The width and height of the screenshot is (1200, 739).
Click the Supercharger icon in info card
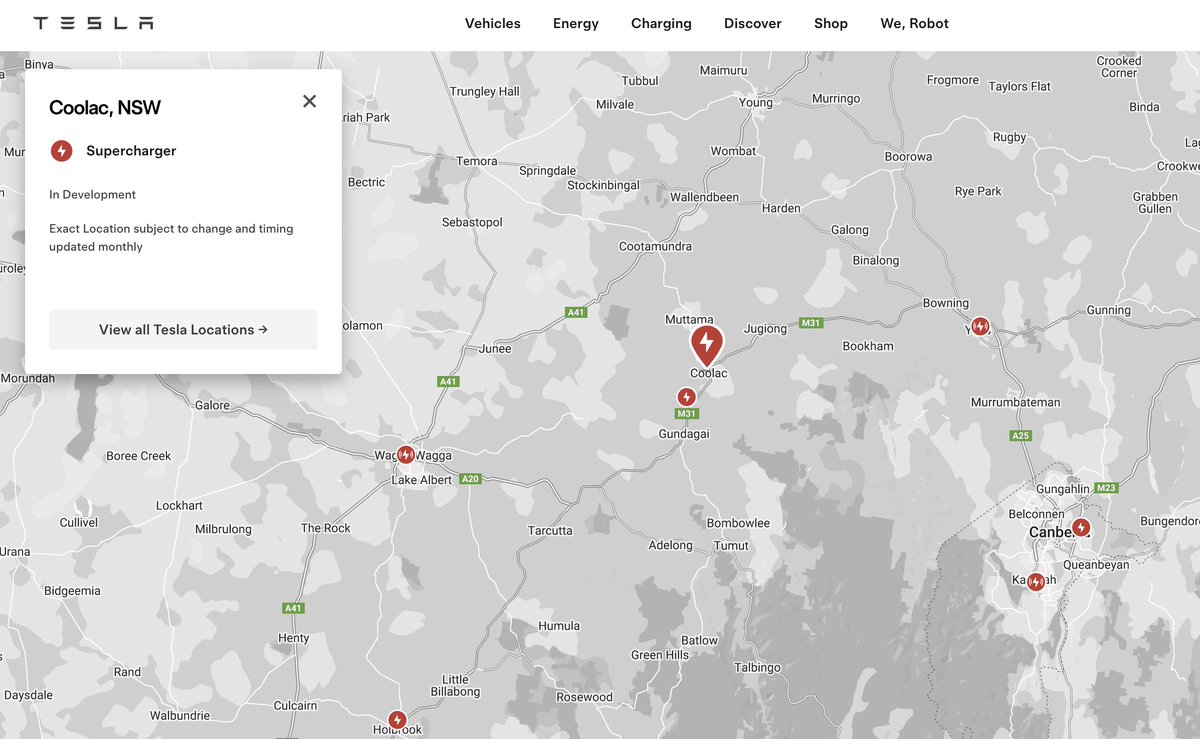61,151
